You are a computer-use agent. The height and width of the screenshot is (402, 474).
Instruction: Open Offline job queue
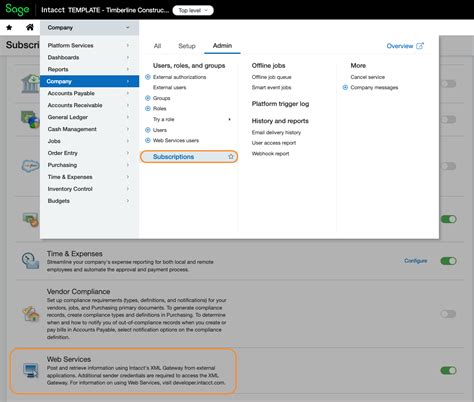(271, 77)
